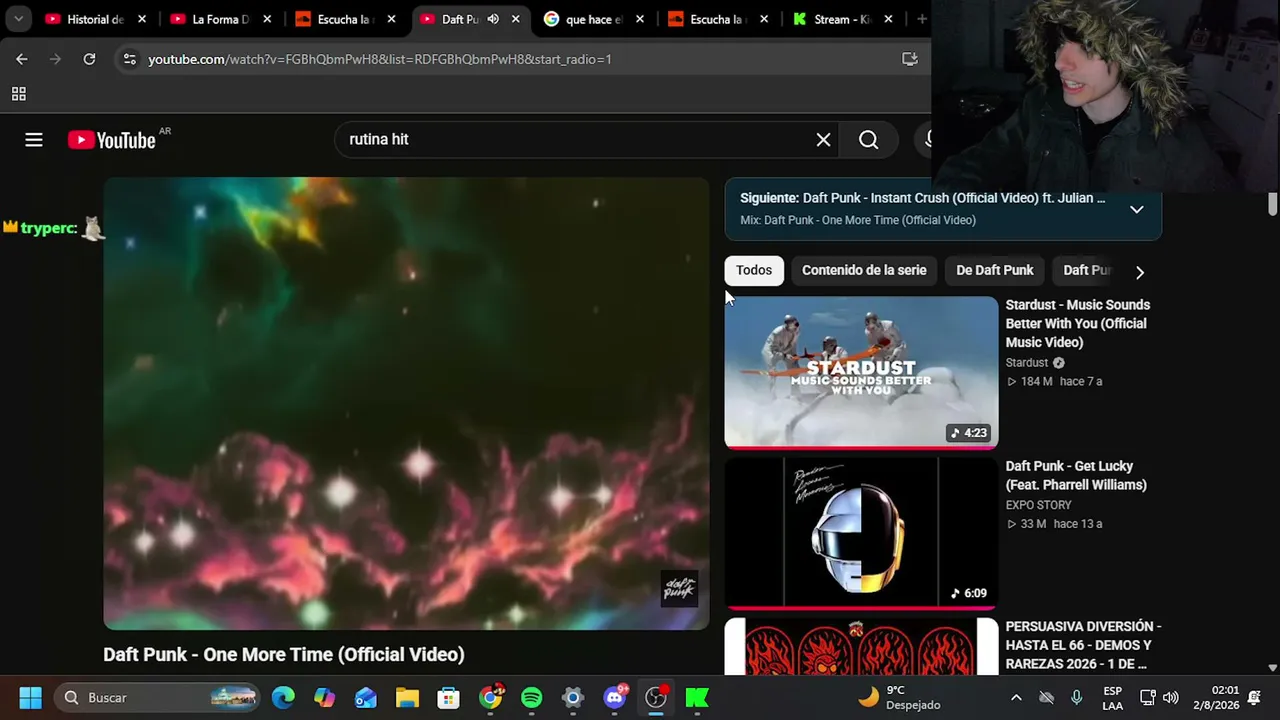The width and height of the screenshot is (1280, 720).
Task: View site information for youtube.com
Action: [129, 59]
